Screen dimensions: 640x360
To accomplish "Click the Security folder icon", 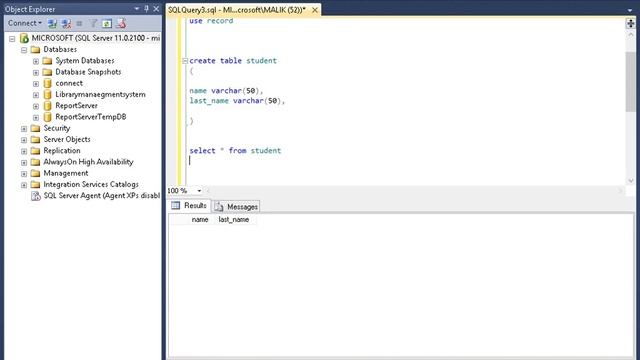I will pos(36,128).
